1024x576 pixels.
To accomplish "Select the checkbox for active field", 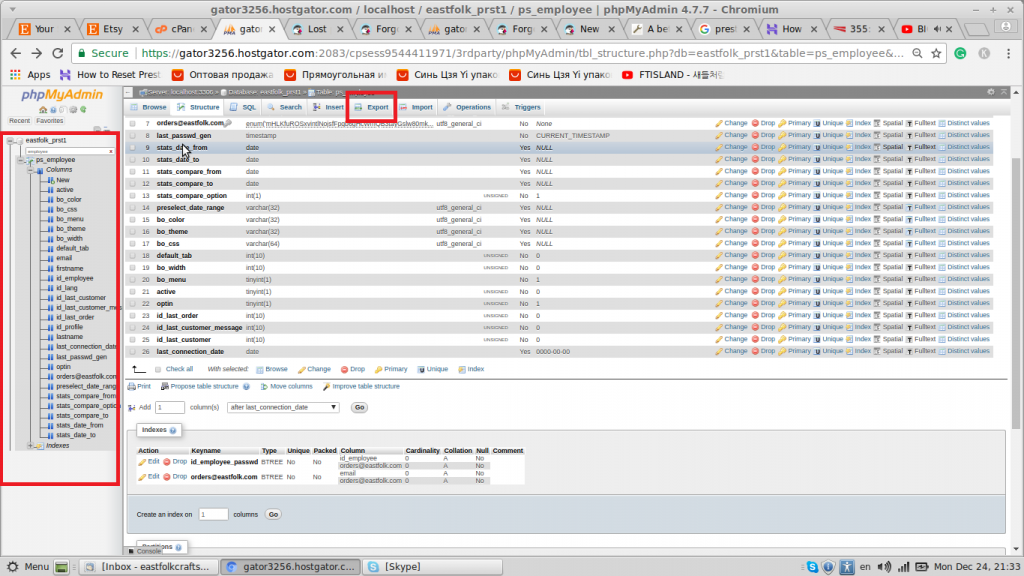I will [x=132, y=291].
